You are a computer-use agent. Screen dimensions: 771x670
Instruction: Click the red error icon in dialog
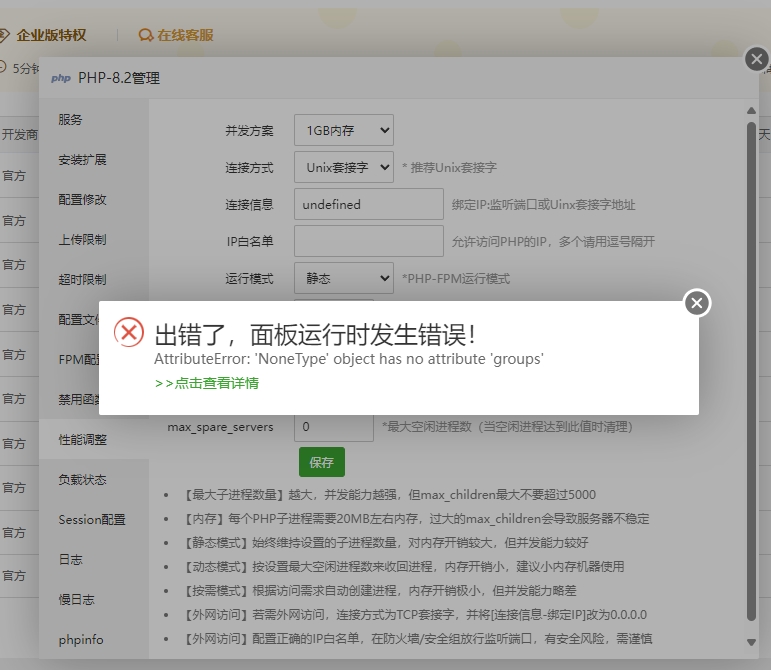click(x=129, y=333)
